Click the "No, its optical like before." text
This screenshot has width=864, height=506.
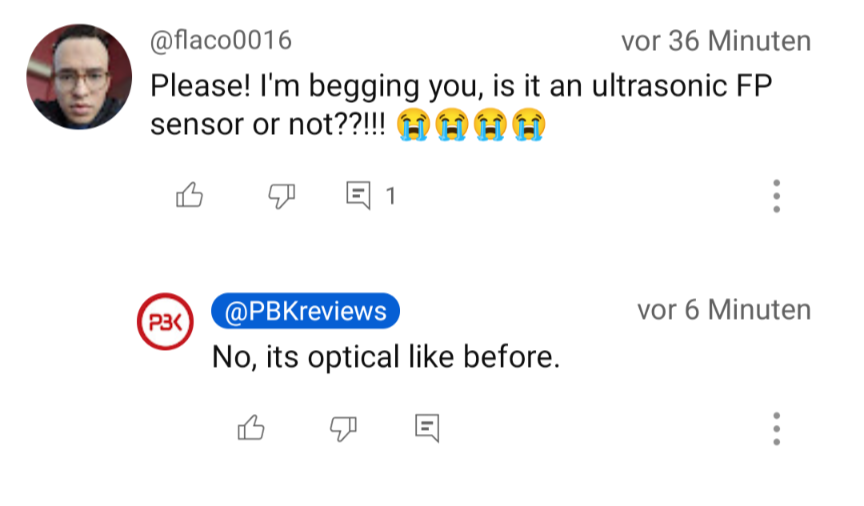[x=386, y=356]
